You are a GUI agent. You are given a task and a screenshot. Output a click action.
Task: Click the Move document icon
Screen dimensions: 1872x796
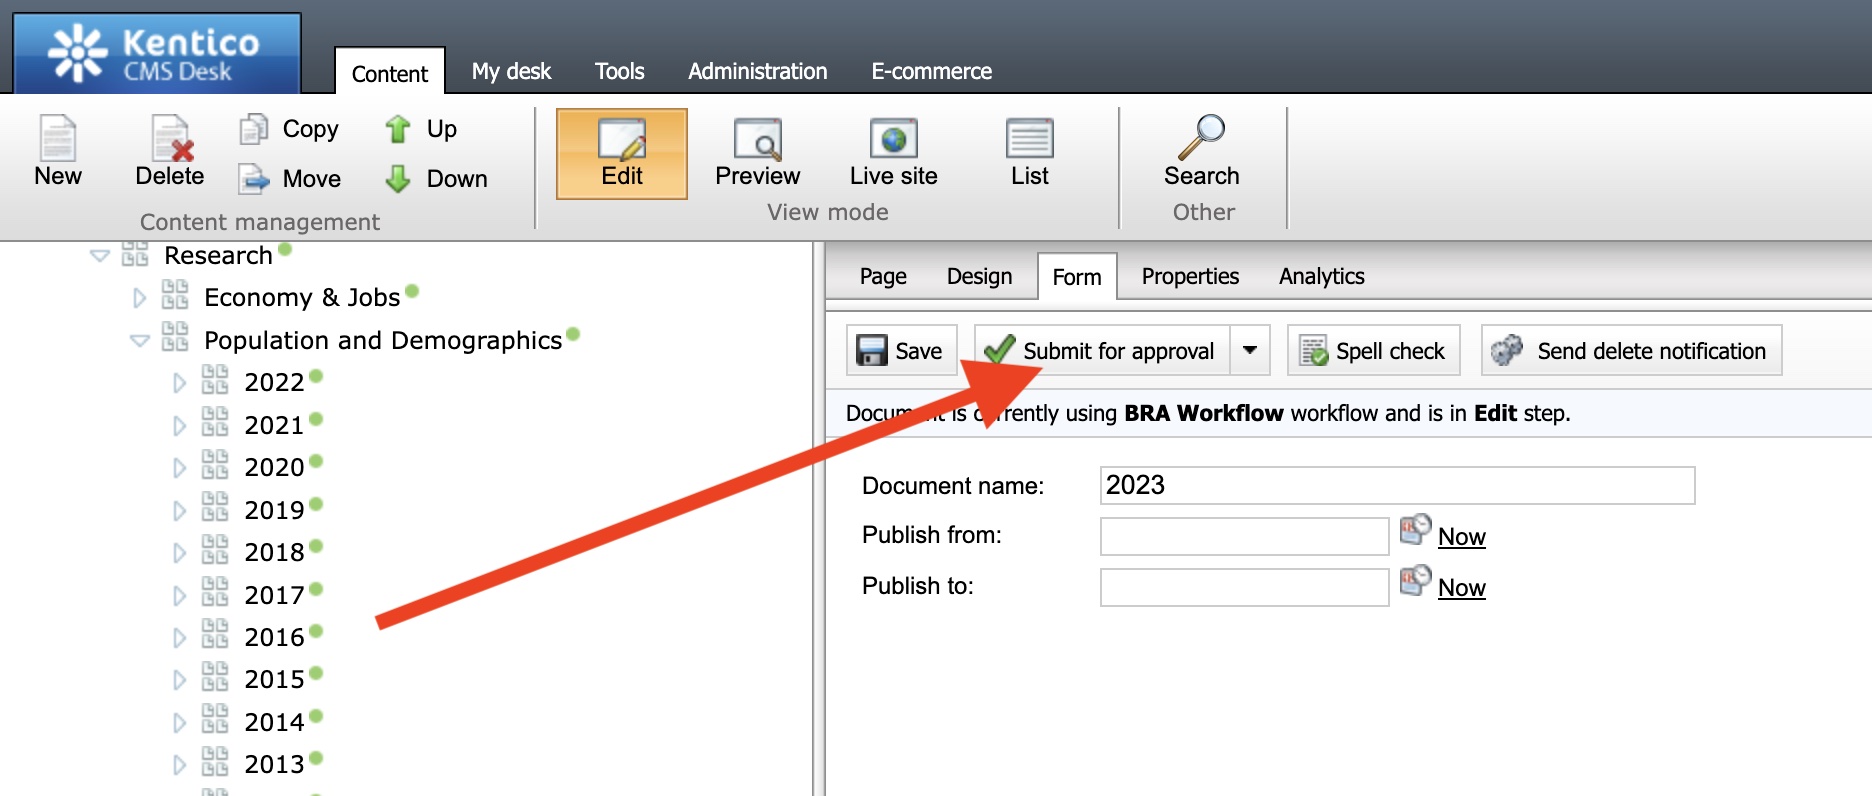254,179
